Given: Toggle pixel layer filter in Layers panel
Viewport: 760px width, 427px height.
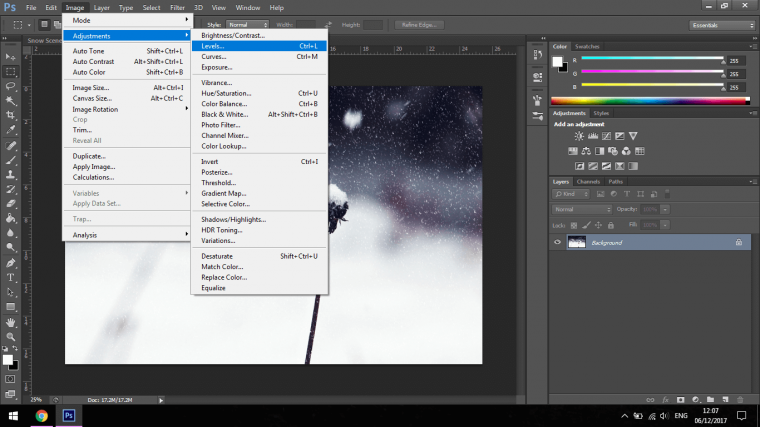Looking at the screenshot, I should [x=601, y=194].
